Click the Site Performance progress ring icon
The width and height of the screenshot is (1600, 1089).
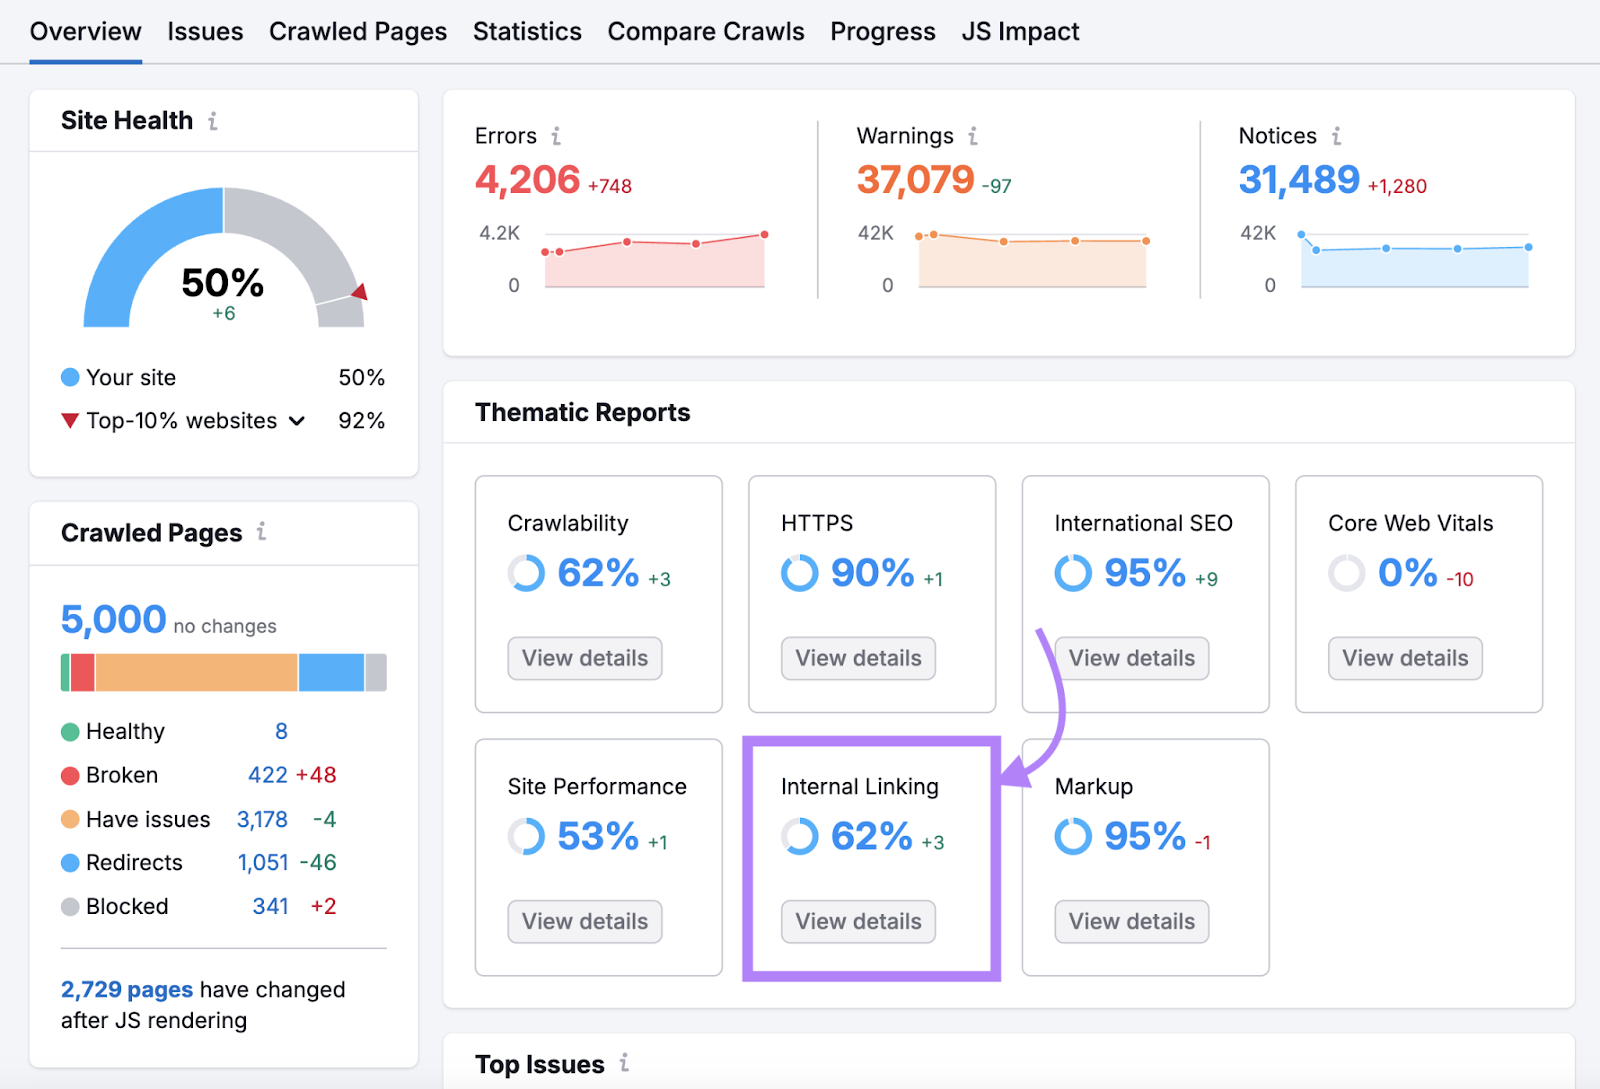pyautogui.click(x=526, y=836)
